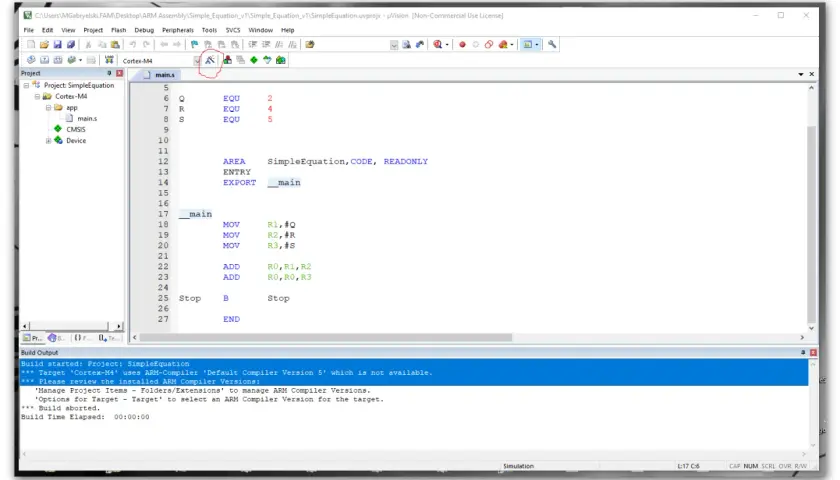Kill all breakpoints in project

(502, 44)
